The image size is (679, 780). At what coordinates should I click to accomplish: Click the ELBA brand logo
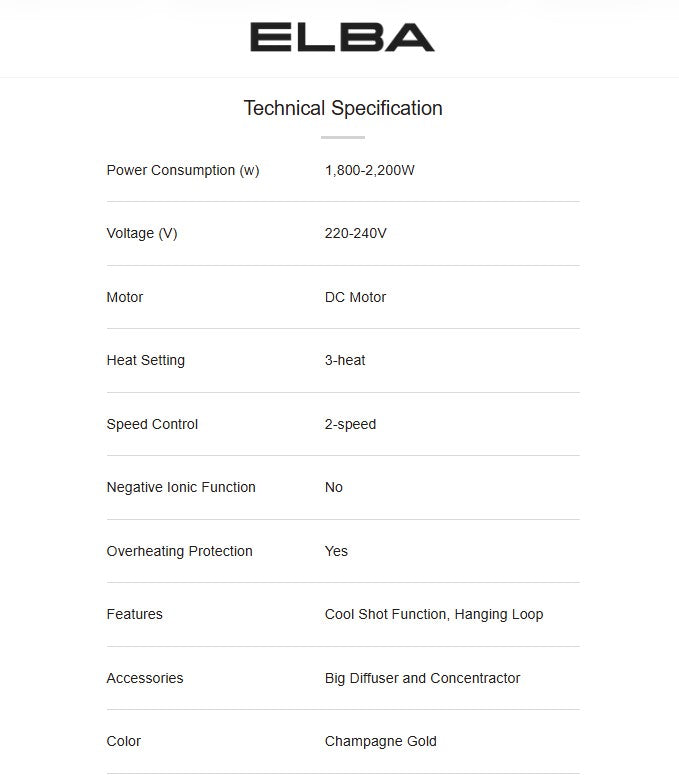tap(342, 38)
